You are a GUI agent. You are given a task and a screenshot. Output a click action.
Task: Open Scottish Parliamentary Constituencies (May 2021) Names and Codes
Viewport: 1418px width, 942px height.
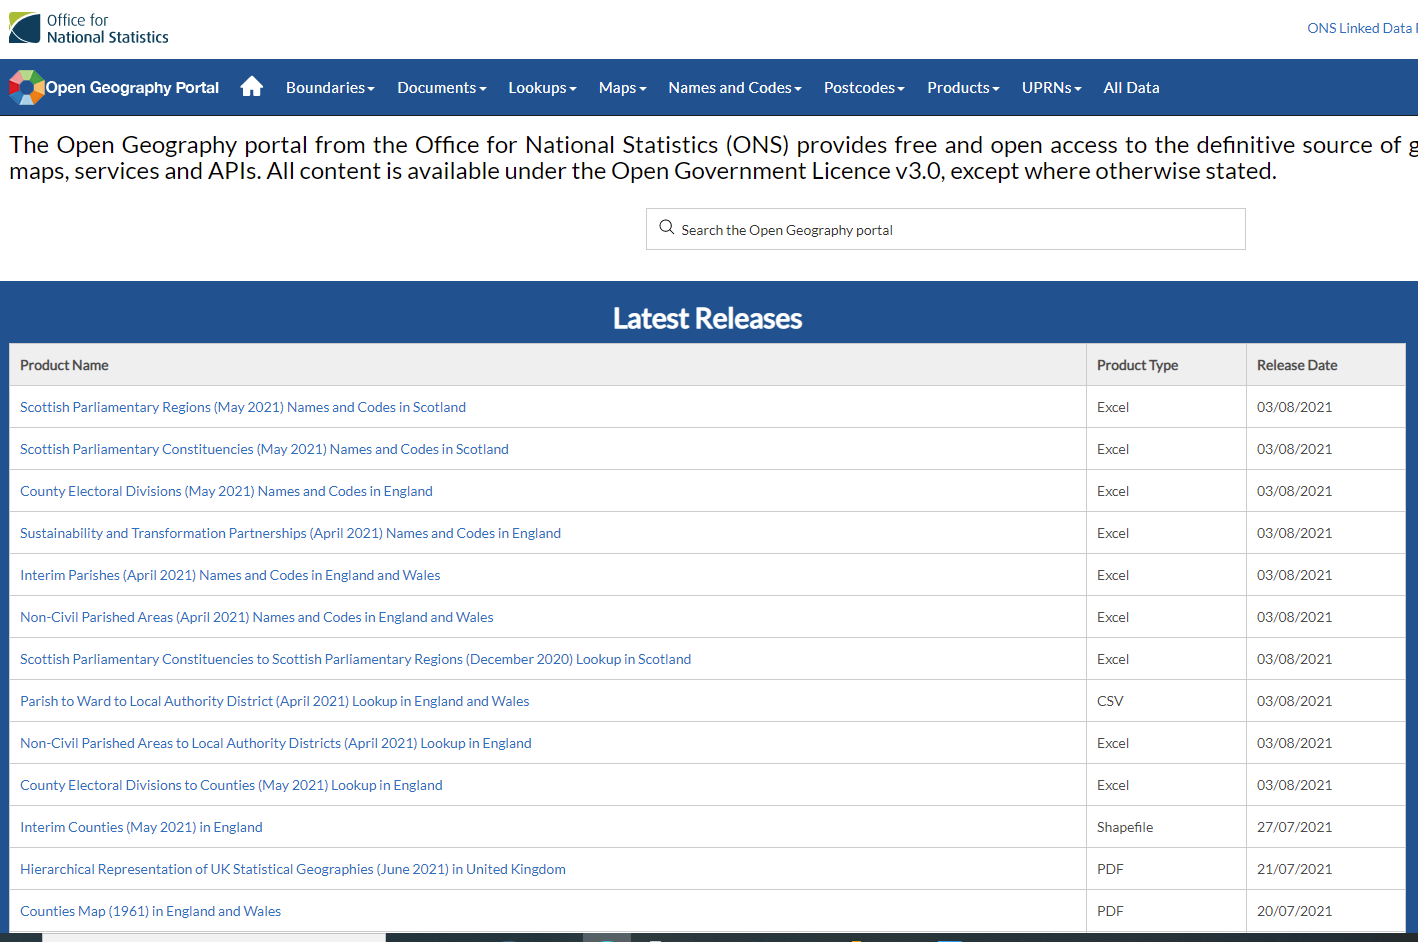(264, 449)
